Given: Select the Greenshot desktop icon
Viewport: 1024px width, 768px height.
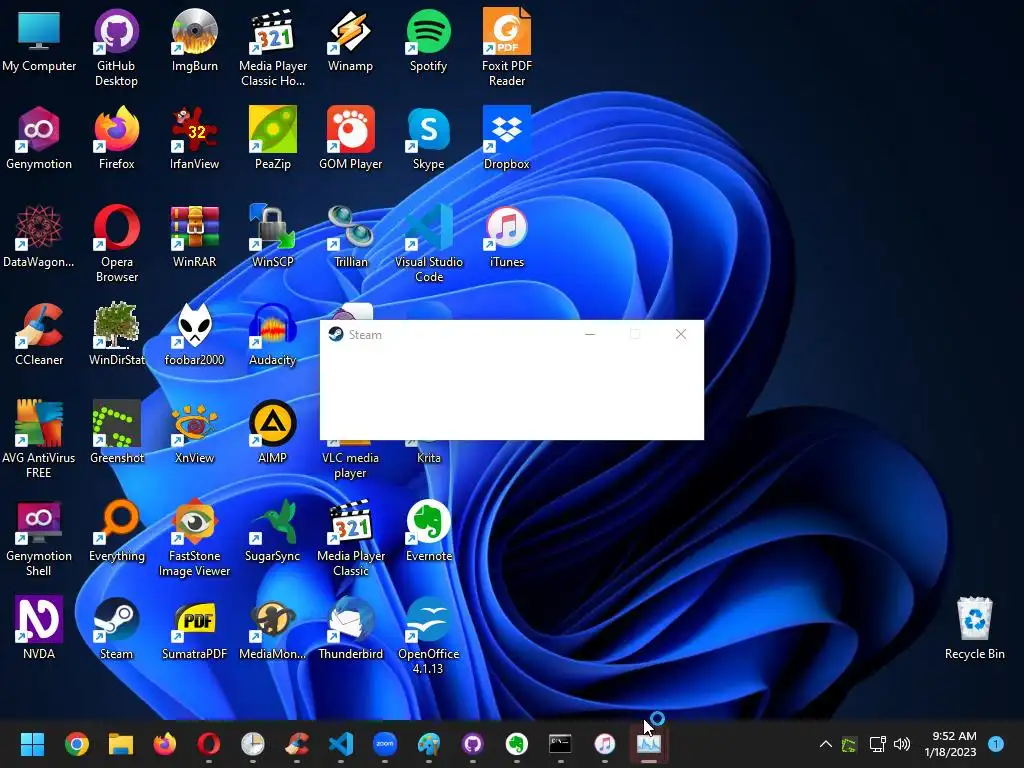Looking at the screenshot, I should tap(116, 431).
